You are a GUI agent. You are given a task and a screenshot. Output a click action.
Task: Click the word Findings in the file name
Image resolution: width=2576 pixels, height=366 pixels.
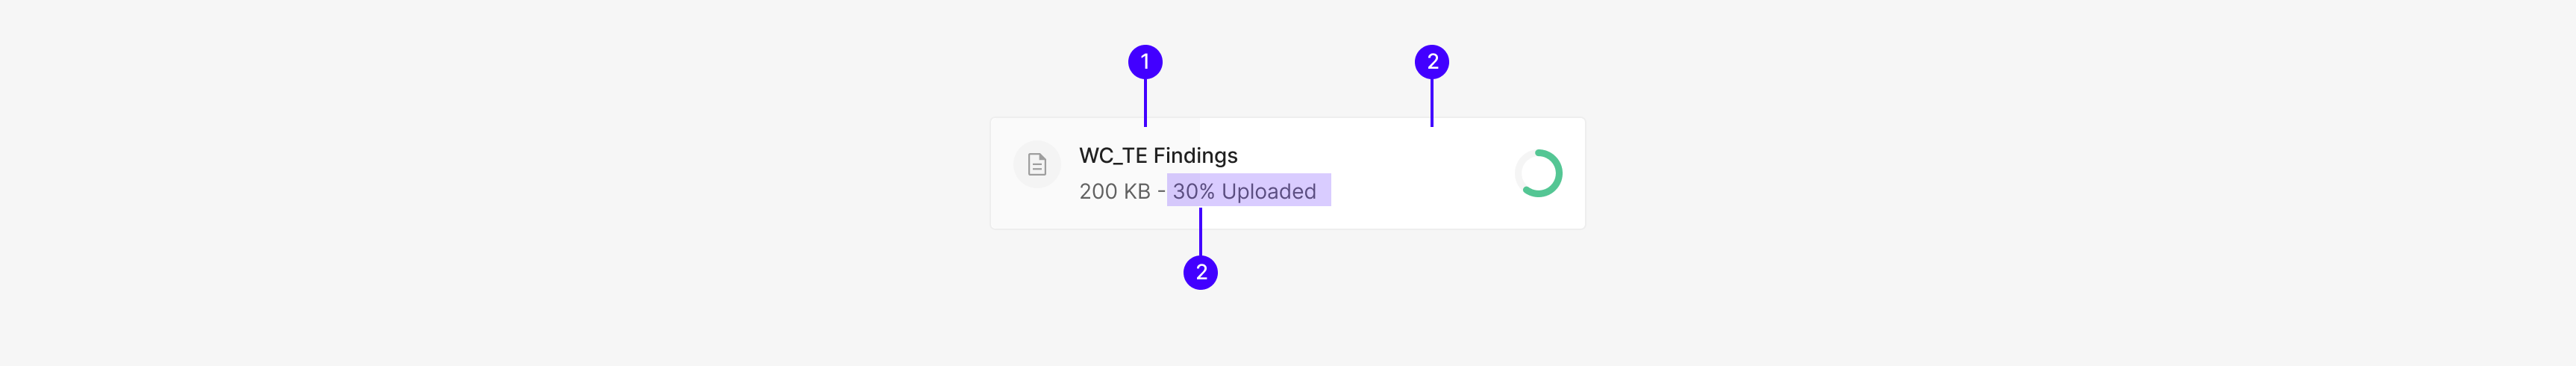point(1195,156)
